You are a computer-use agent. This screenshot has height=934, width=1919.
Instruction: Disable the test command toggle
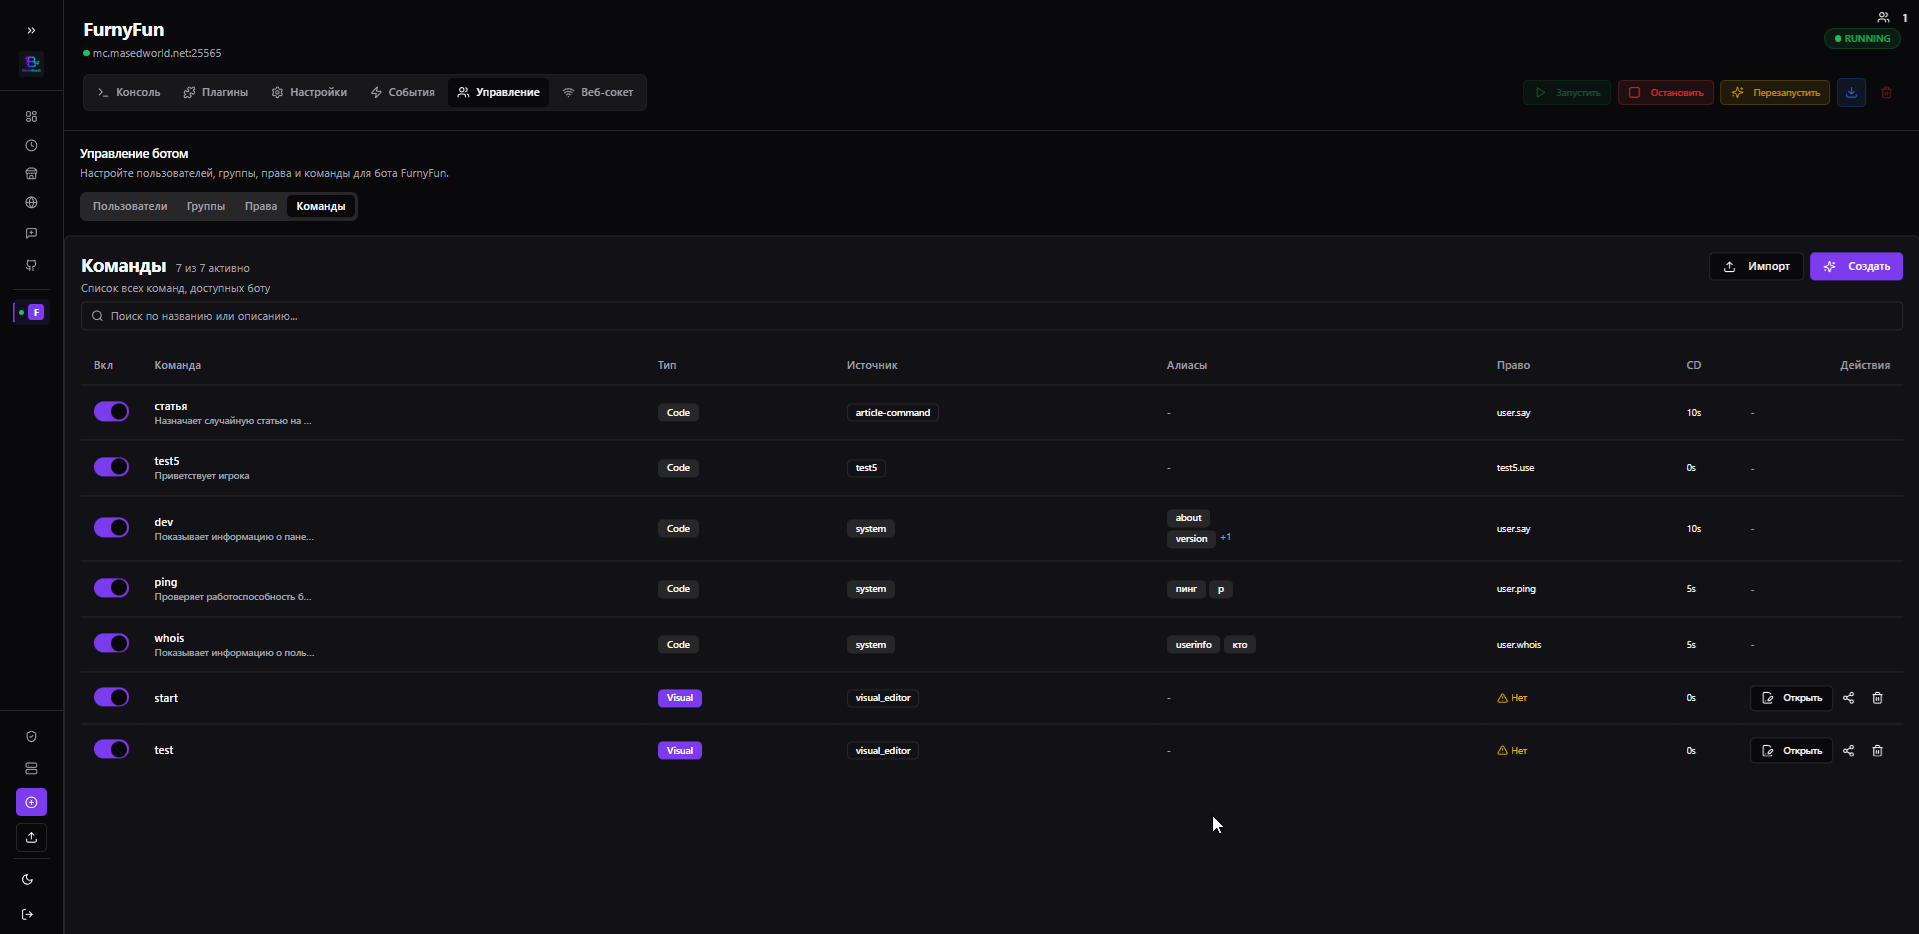111,749
